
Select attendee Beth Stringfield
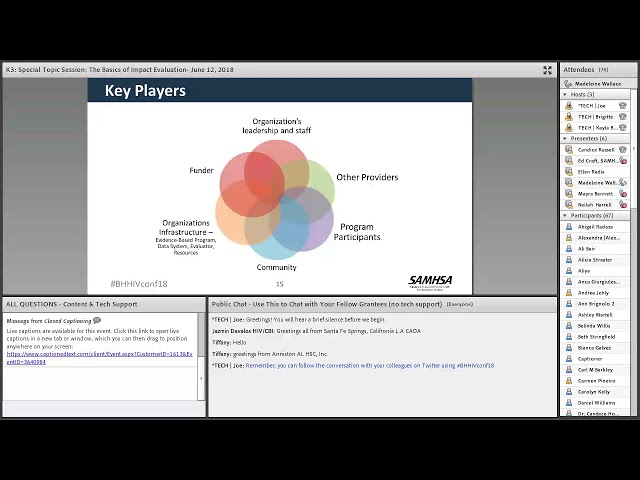(x=595, y=337)
